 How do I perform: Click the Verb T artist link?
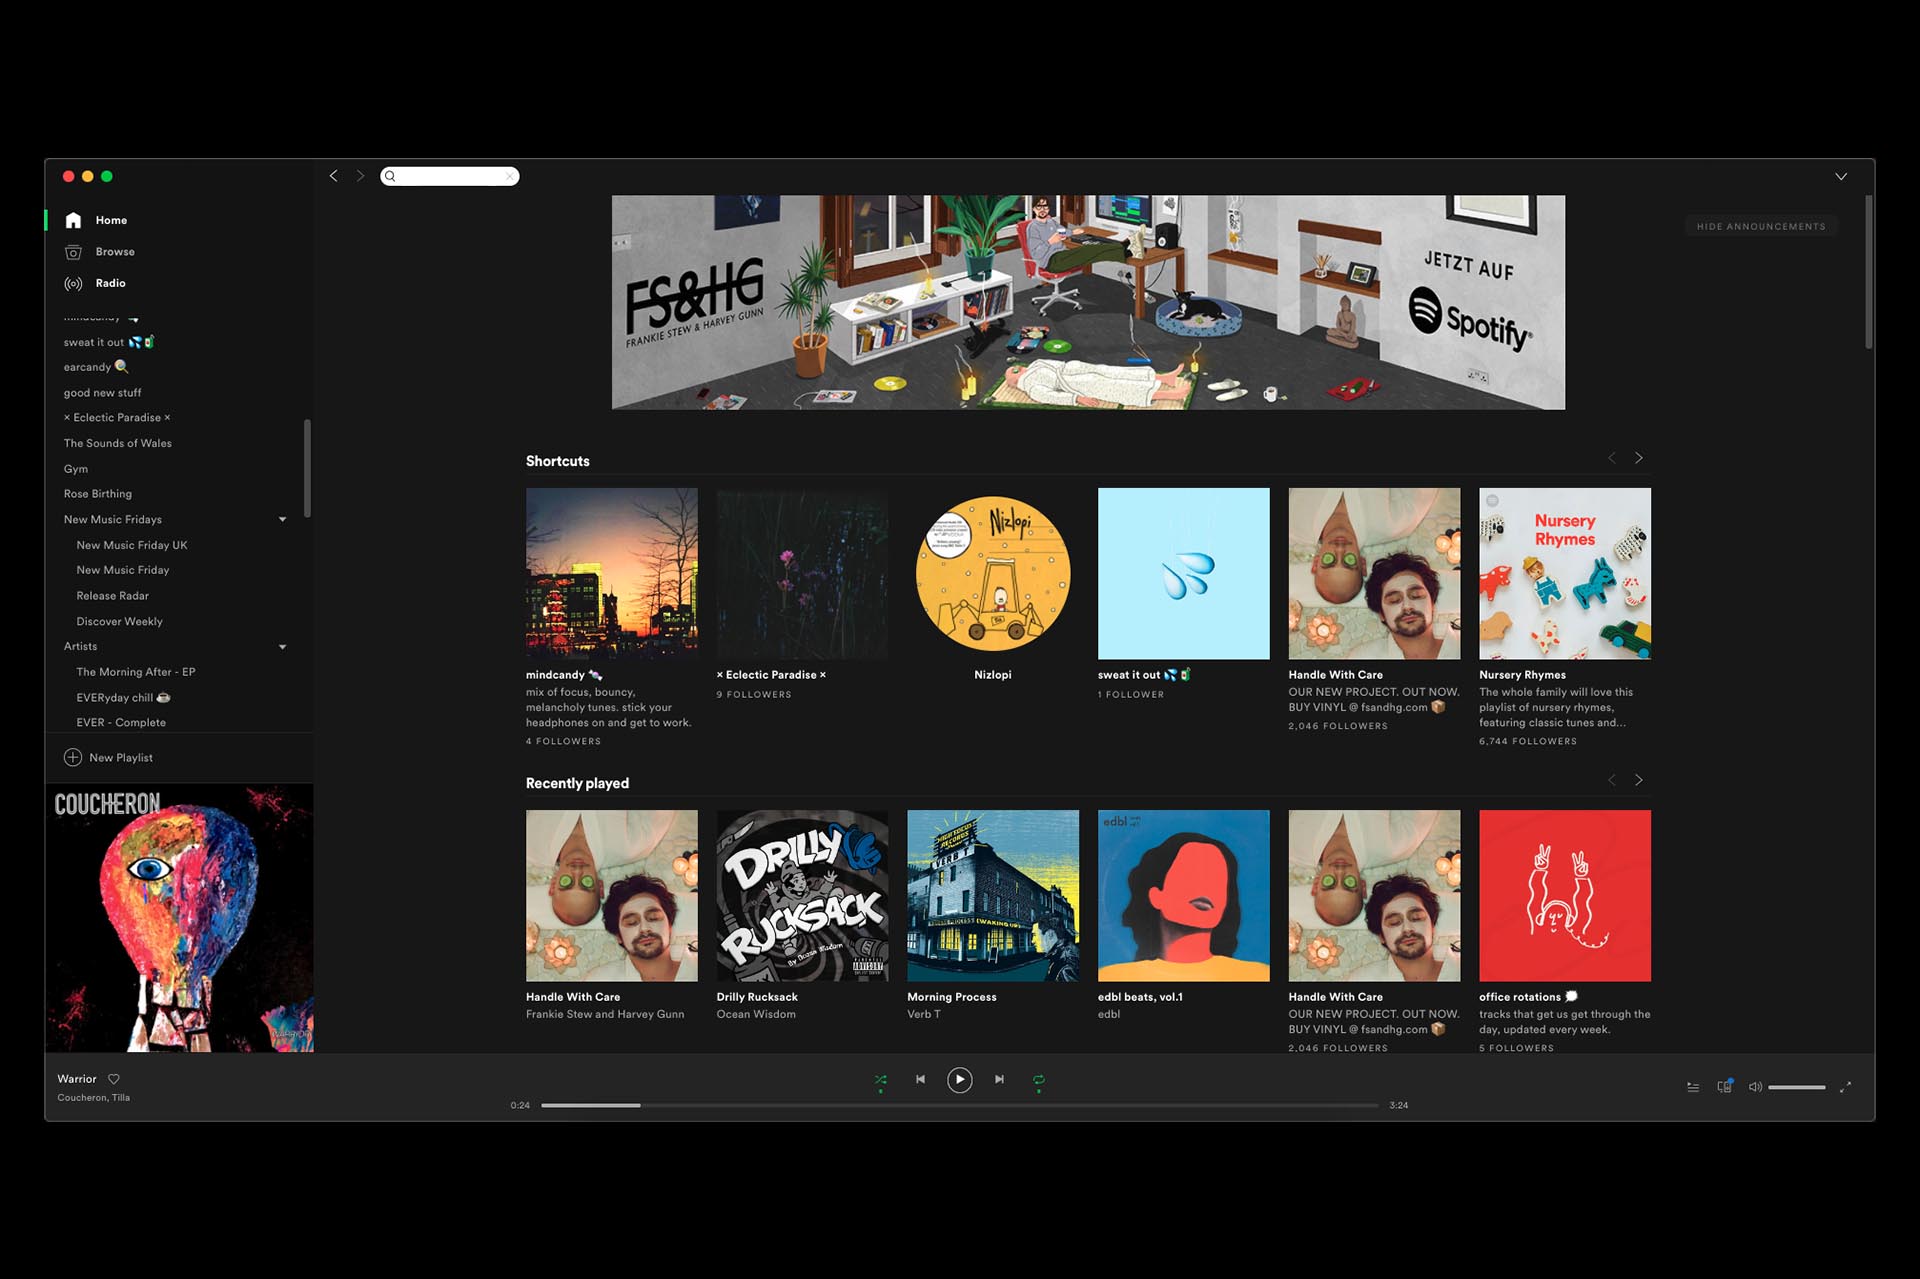tap(923, 1014)
